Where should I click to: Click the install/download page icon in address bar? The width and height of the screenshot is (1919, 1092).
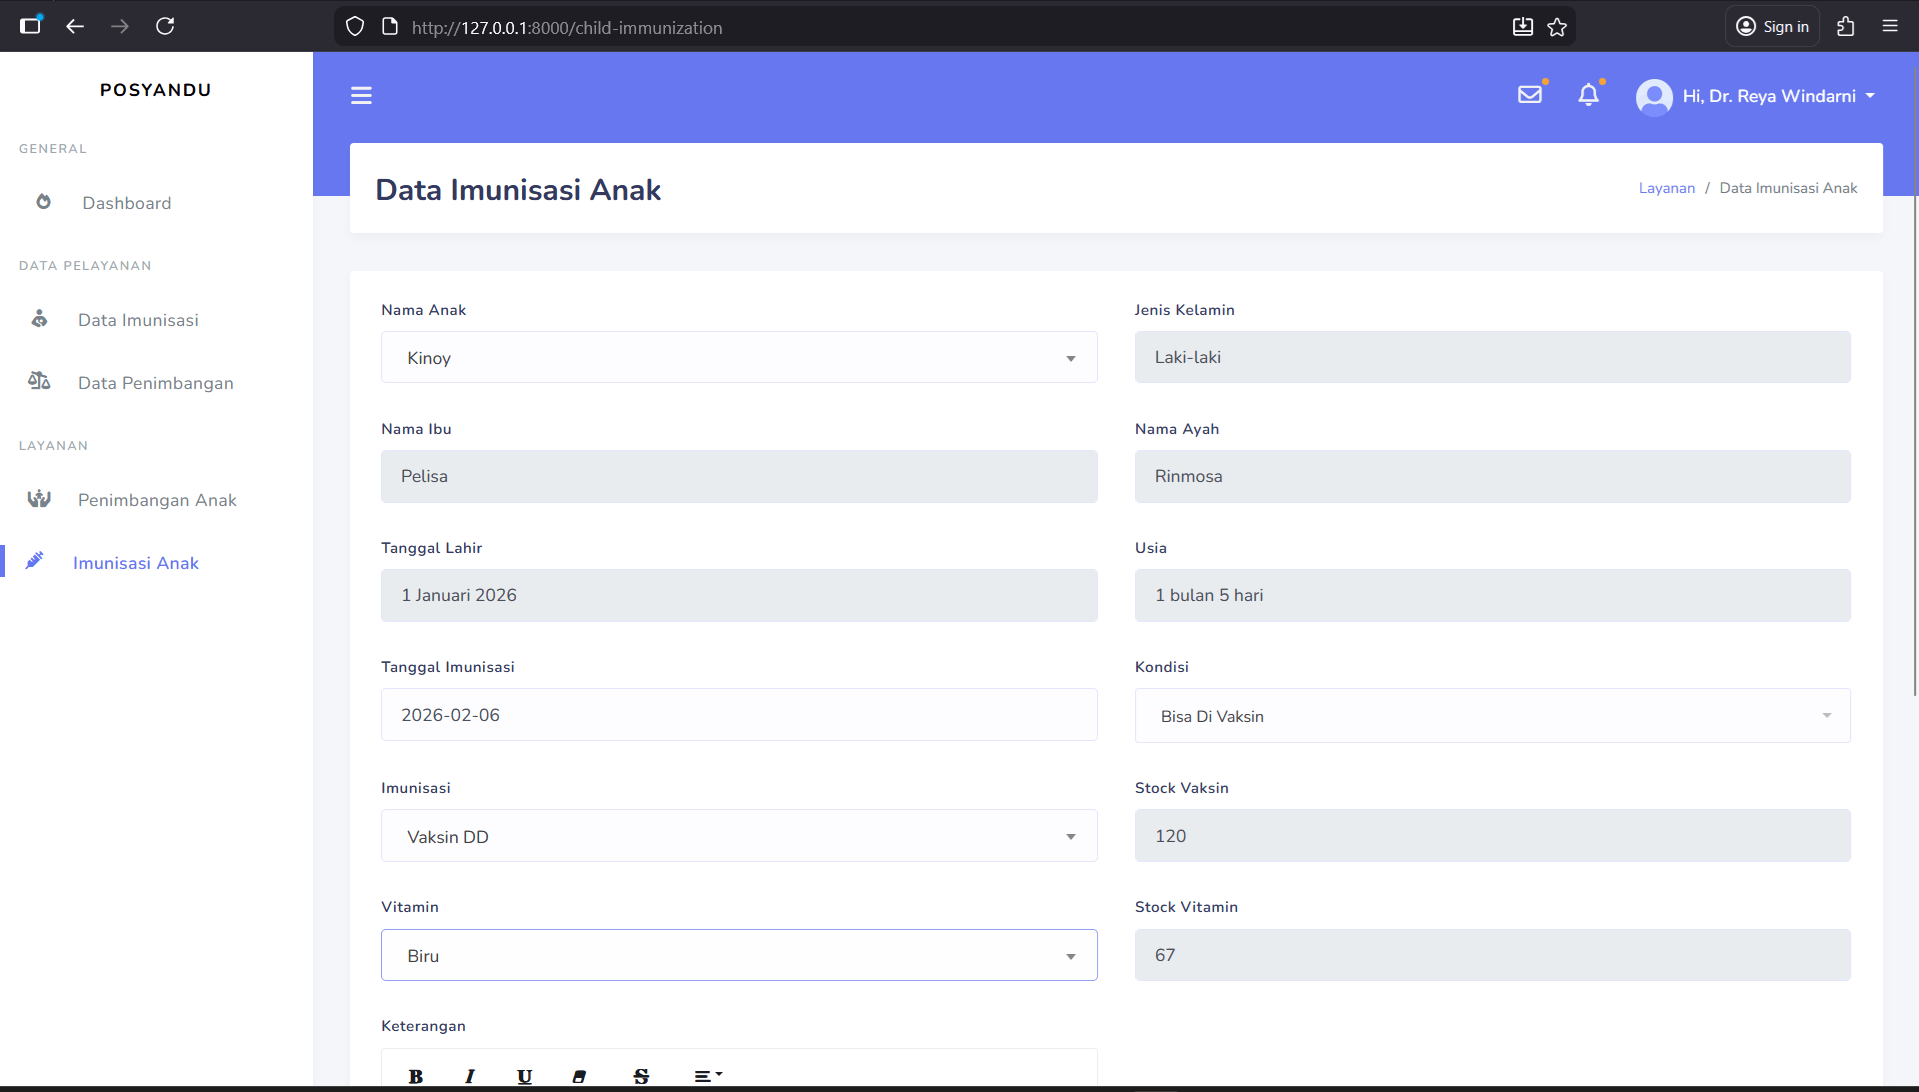1522,27
